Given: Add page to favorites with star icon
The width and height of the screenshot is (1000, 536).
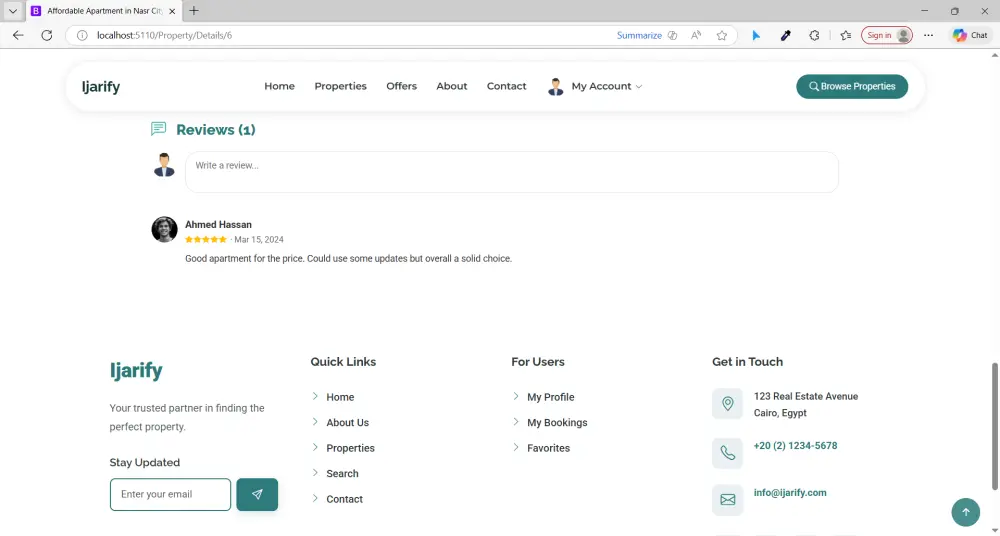Looking at the screenshot, I should [721, 35].
